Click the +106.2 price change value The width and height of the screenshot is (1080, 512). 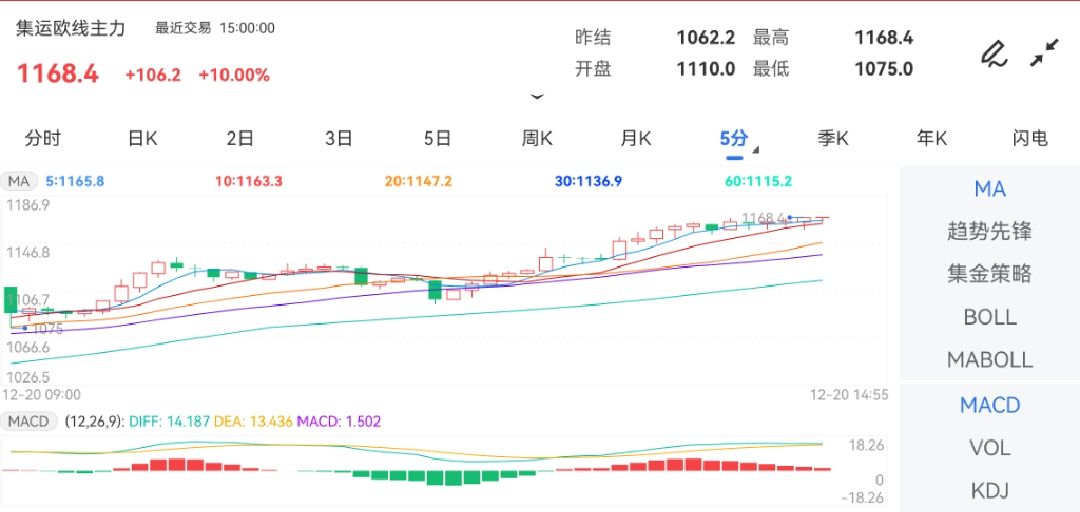[153, 75]
